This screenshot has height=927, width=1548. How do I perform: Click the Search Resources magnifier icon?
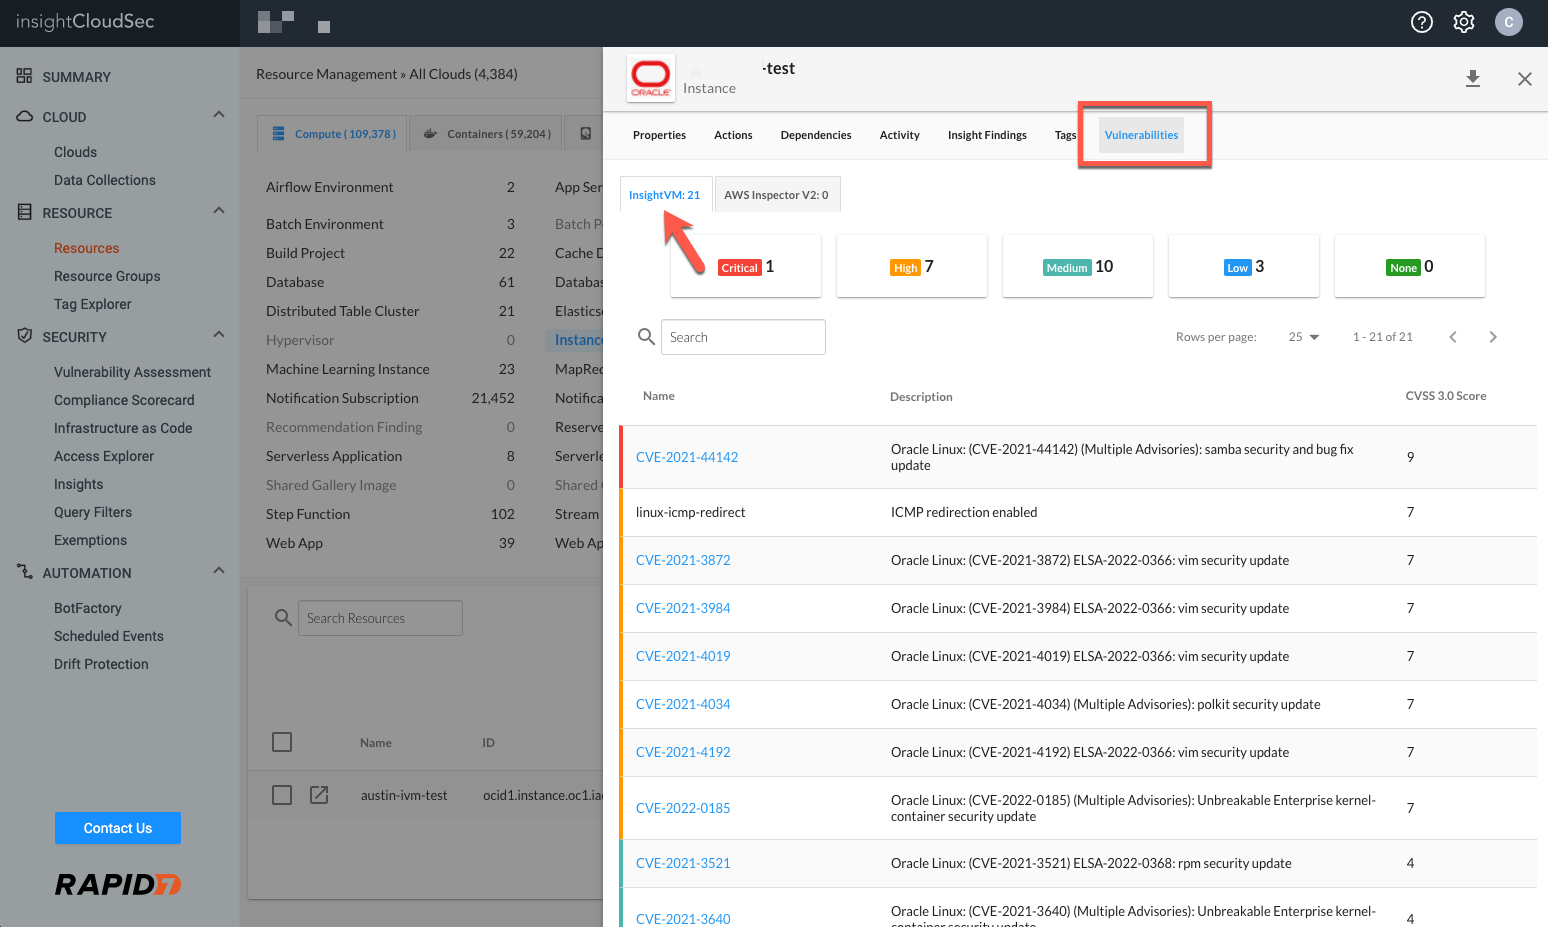[x=283, y=618]
